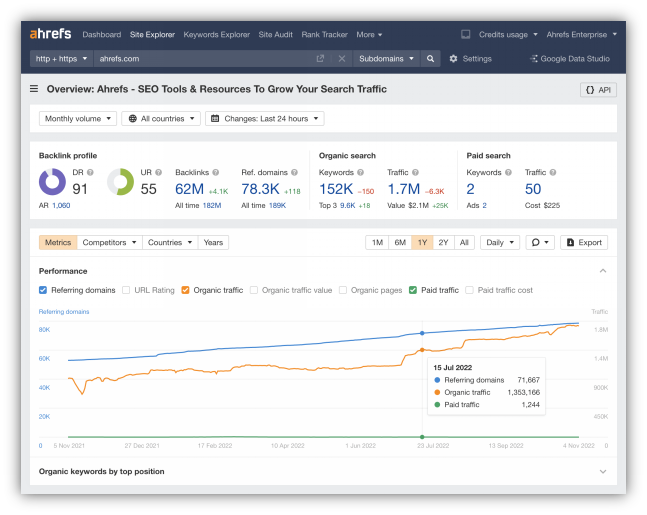The height and width of the screenshot is (515, 647).
Task: Click help icon next to Ref. domains
Action: tap(294, 172)
